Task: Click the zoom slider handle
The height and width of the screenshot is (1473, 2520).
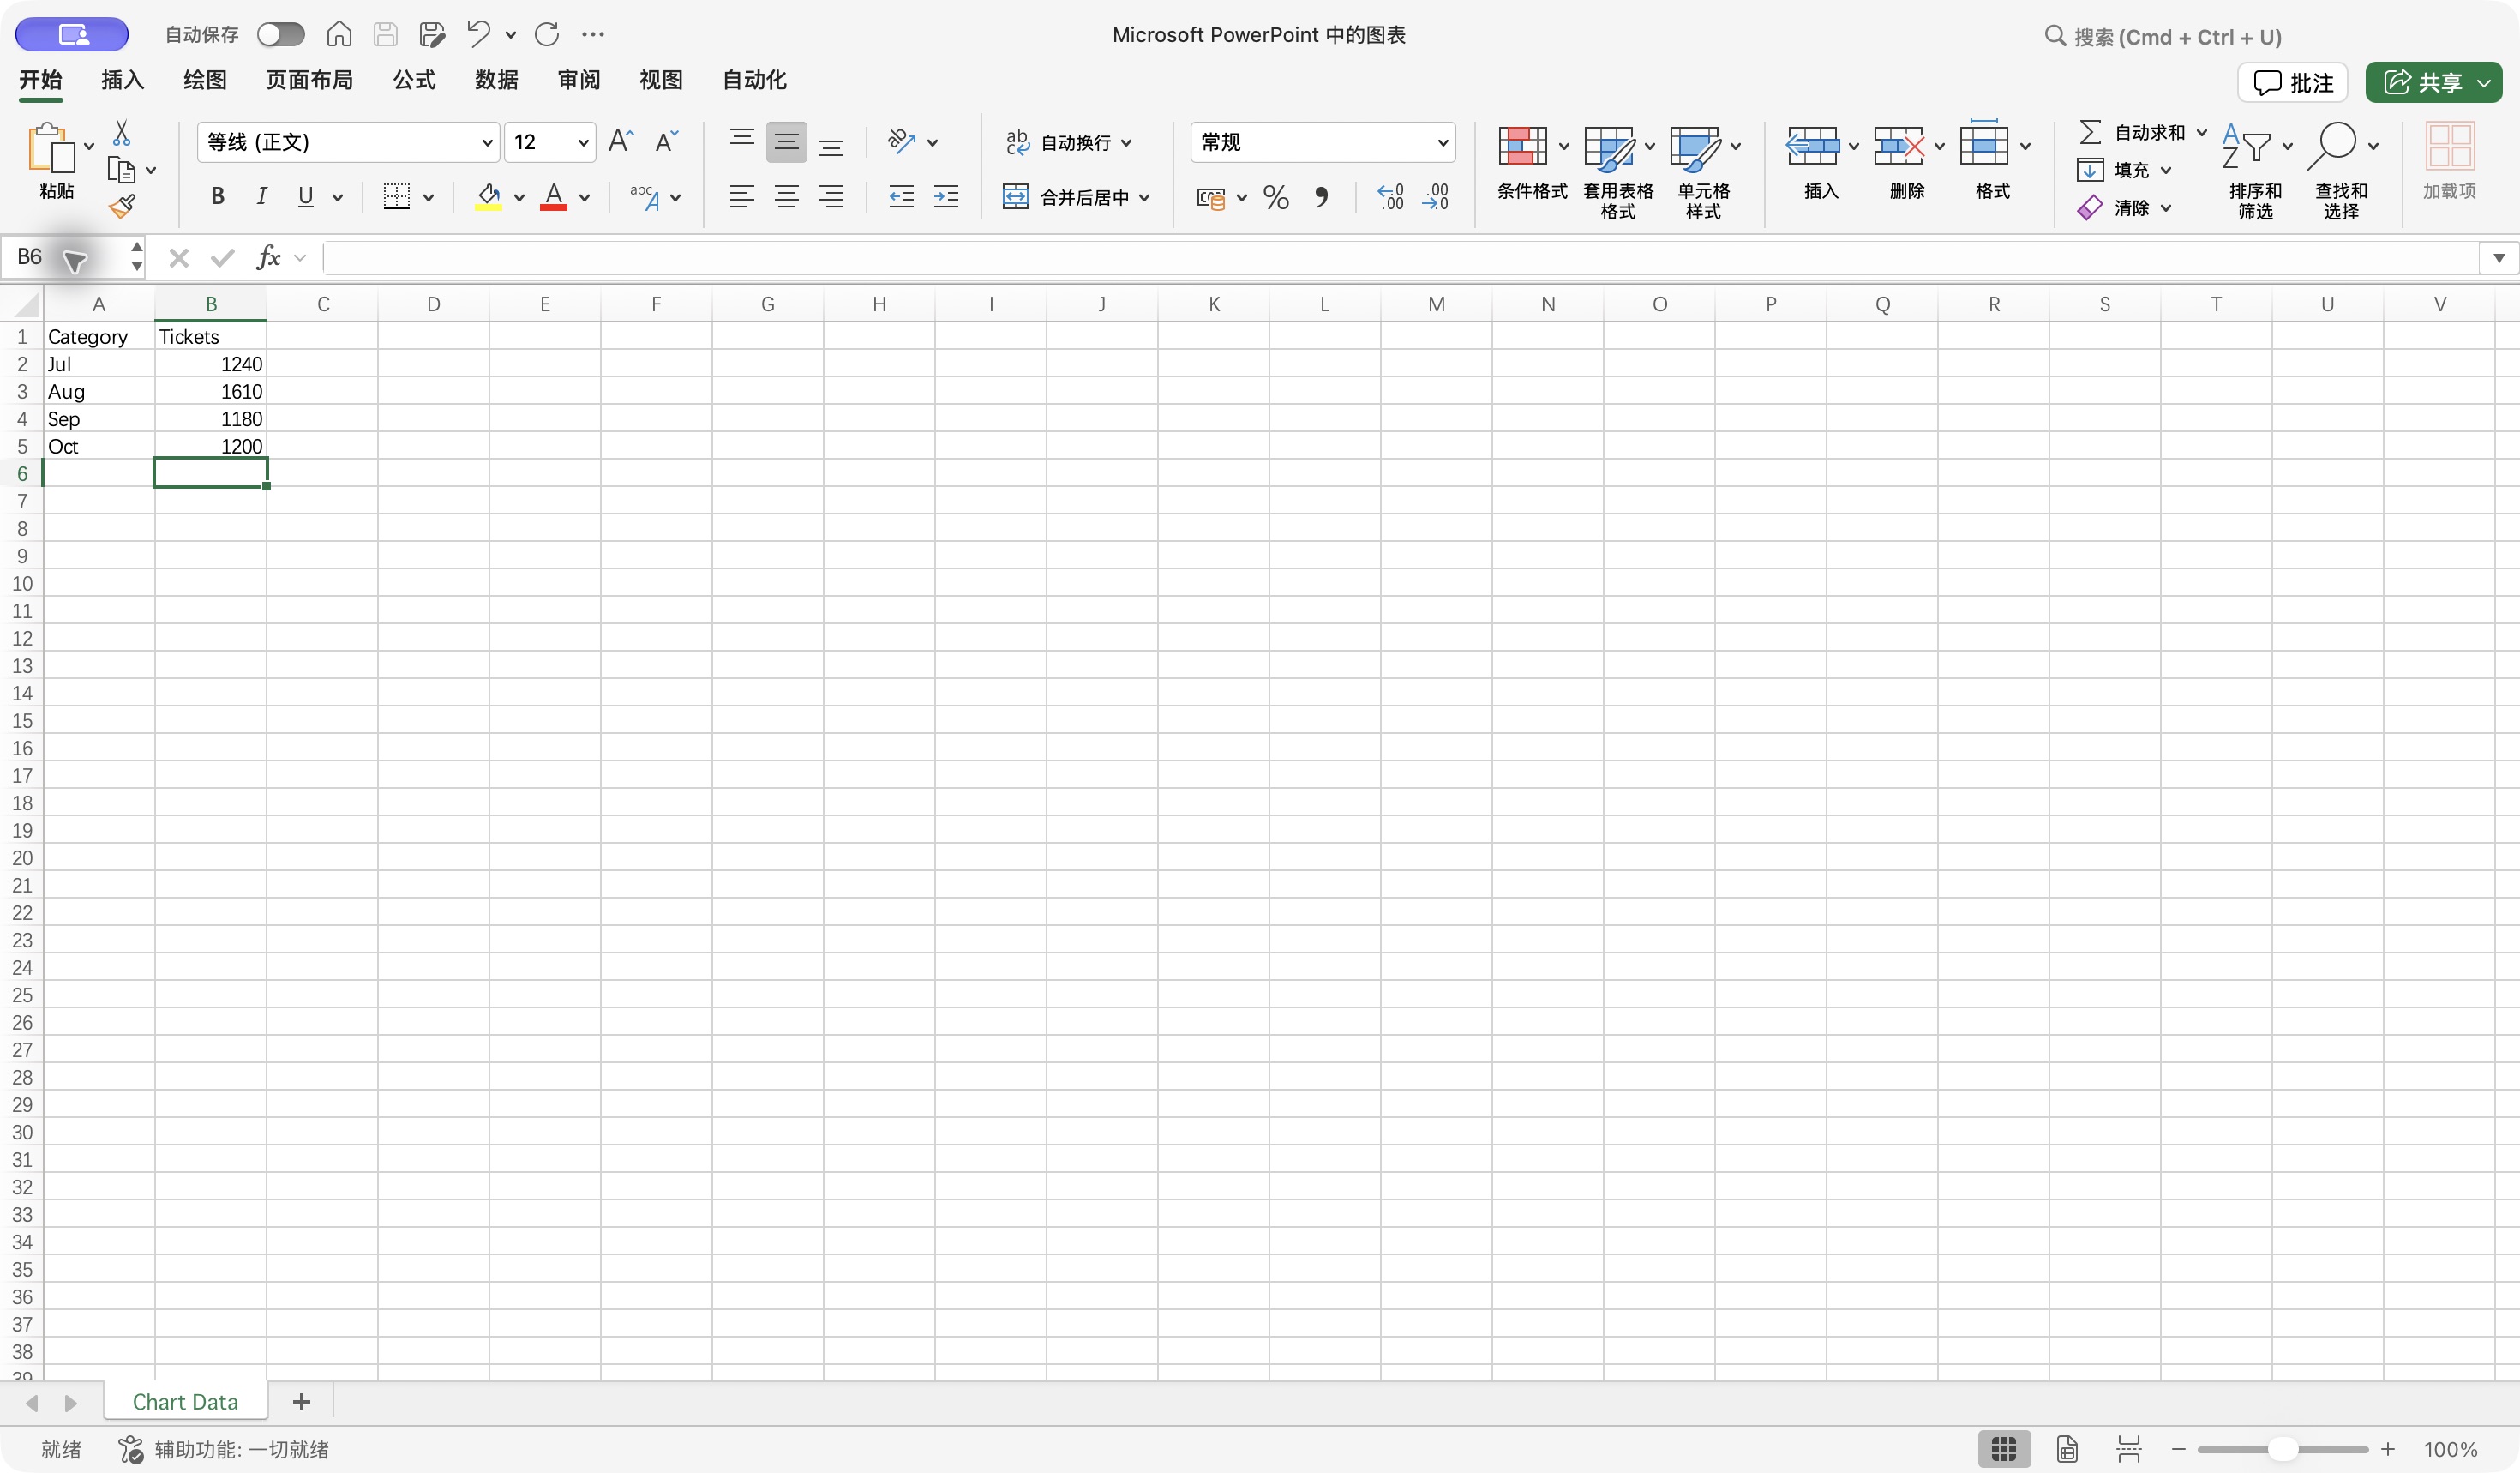Action: pyautogui.click(x=2282, y=1448)
